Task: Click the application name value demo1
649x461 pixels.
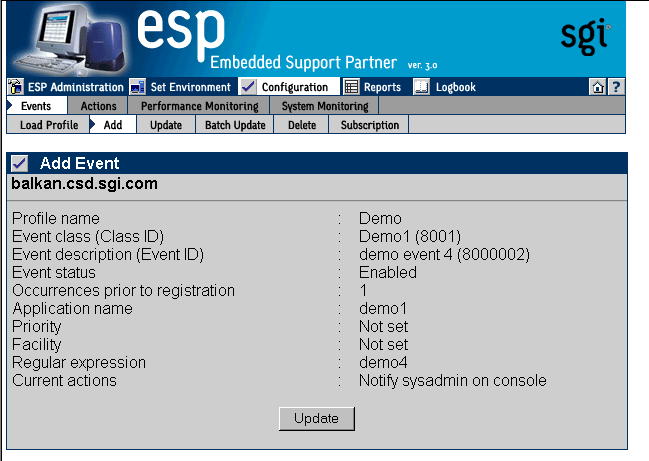Action: point(383,309)
